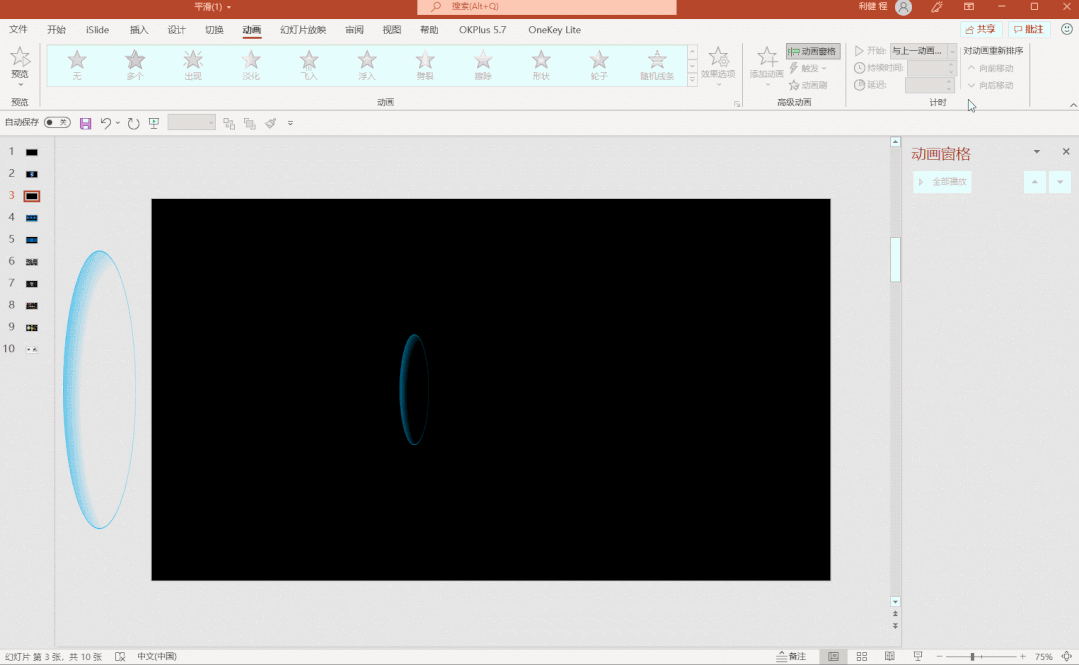Click the 预览 preview star icon
This screenshot has height=665, width=1079.
[x=20, y=57]
